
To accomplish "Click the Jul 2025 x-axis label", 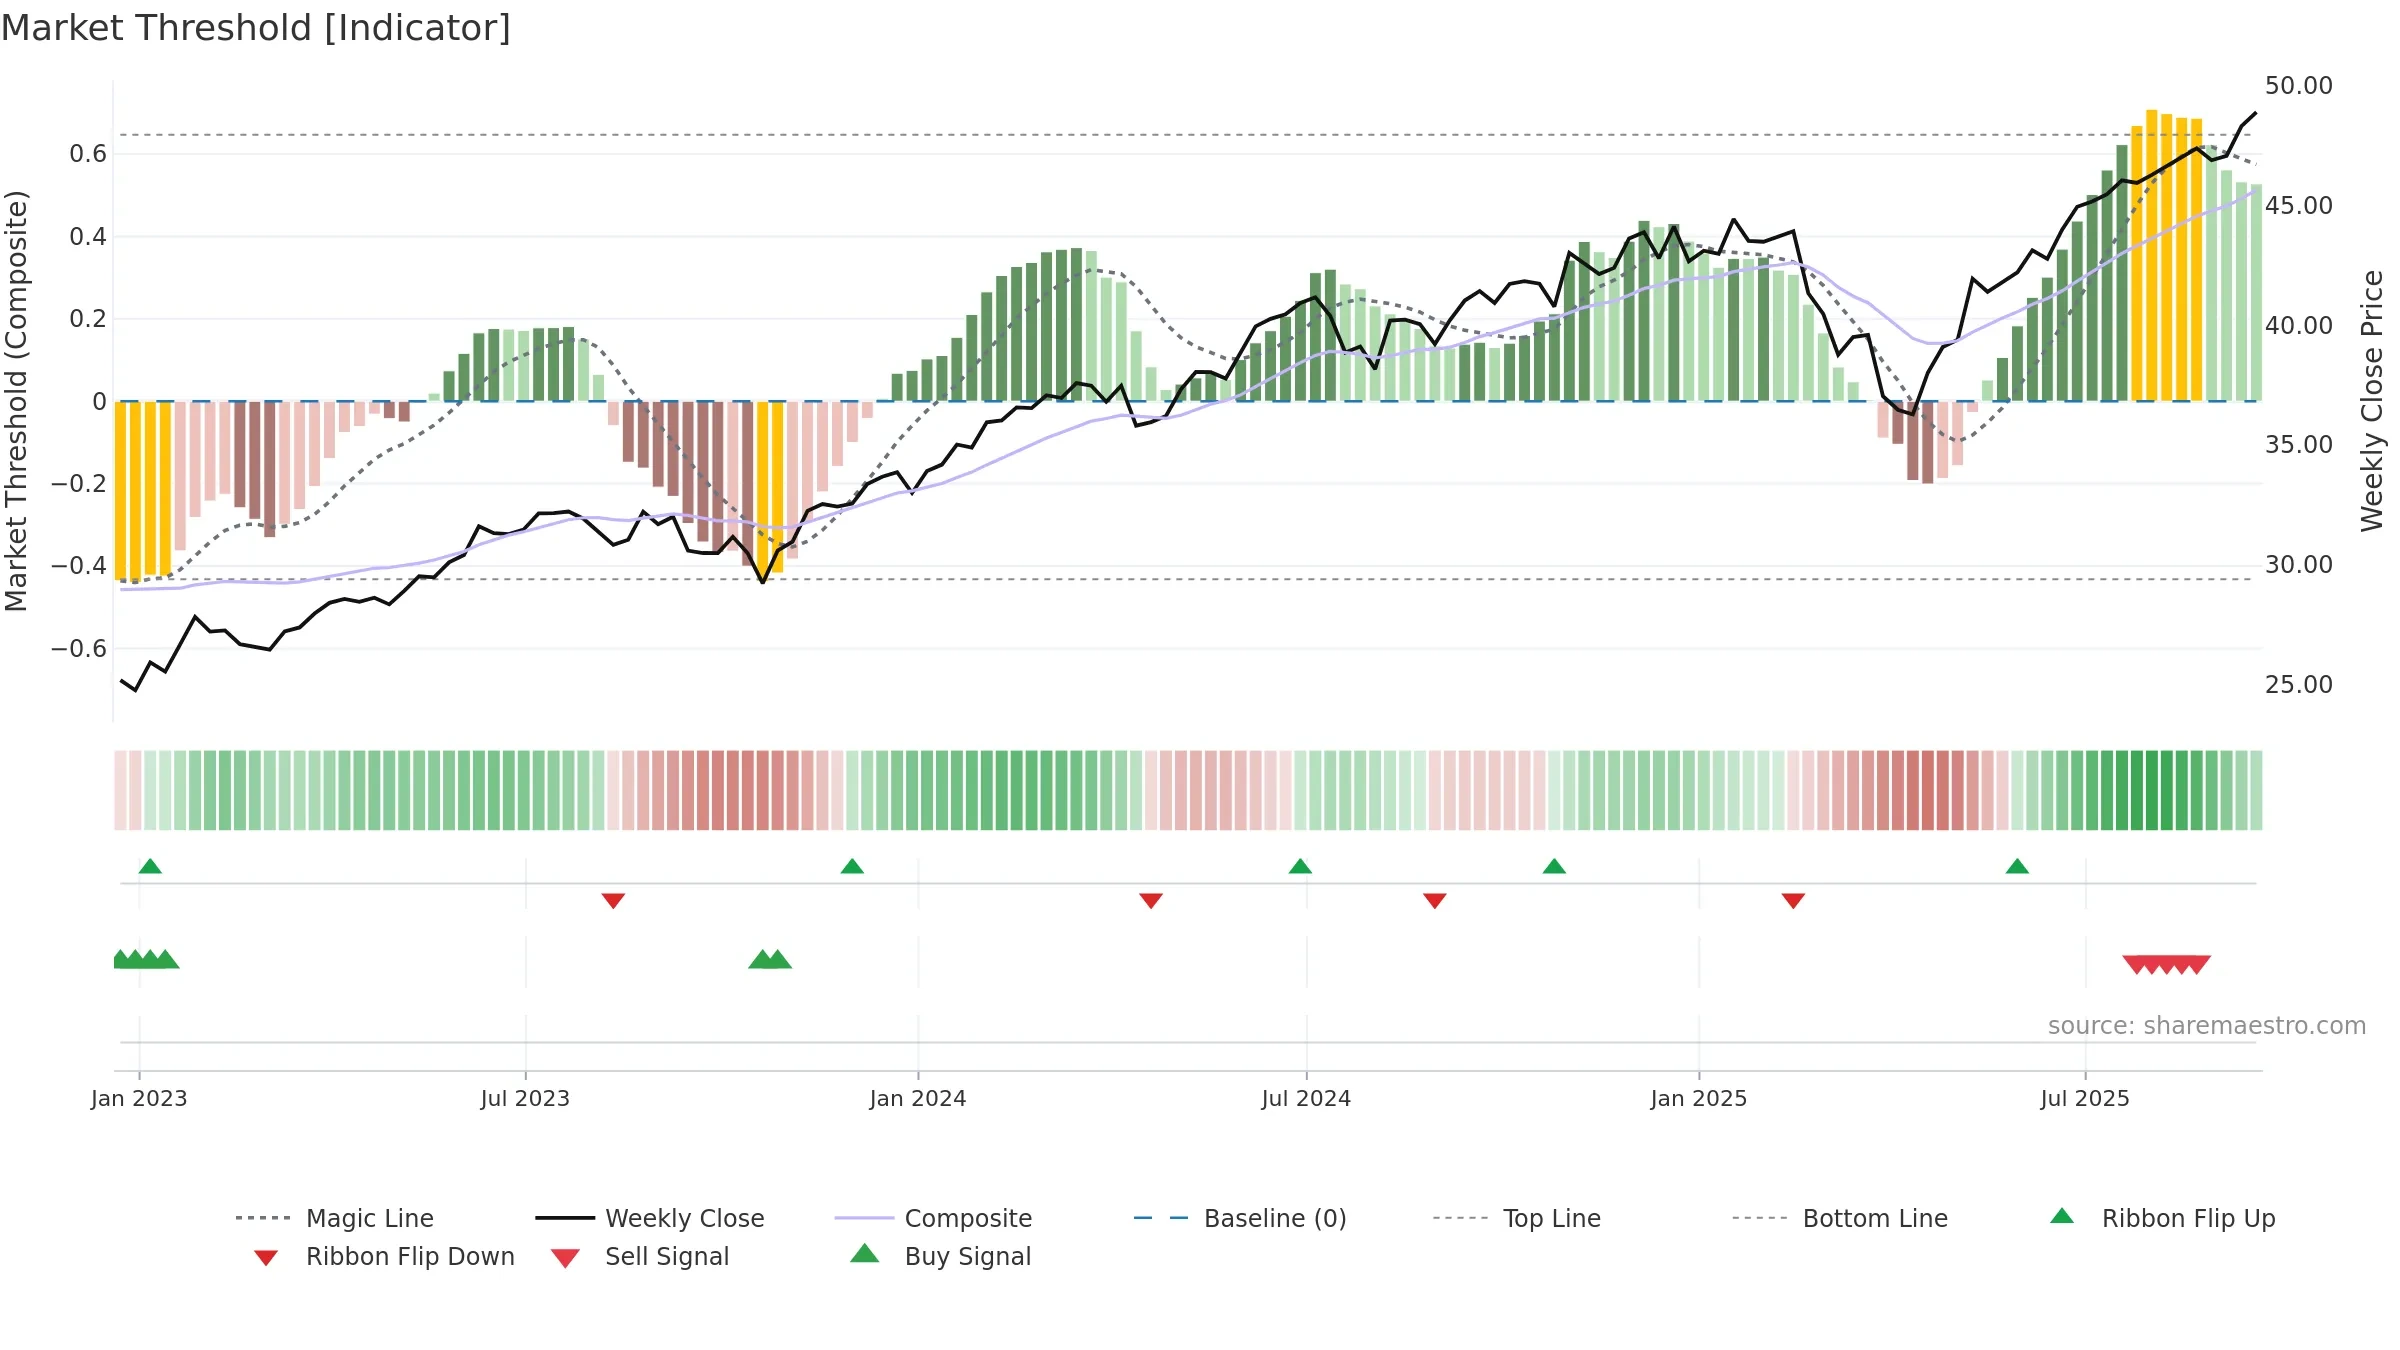I will click(x=2085, y=1098).
